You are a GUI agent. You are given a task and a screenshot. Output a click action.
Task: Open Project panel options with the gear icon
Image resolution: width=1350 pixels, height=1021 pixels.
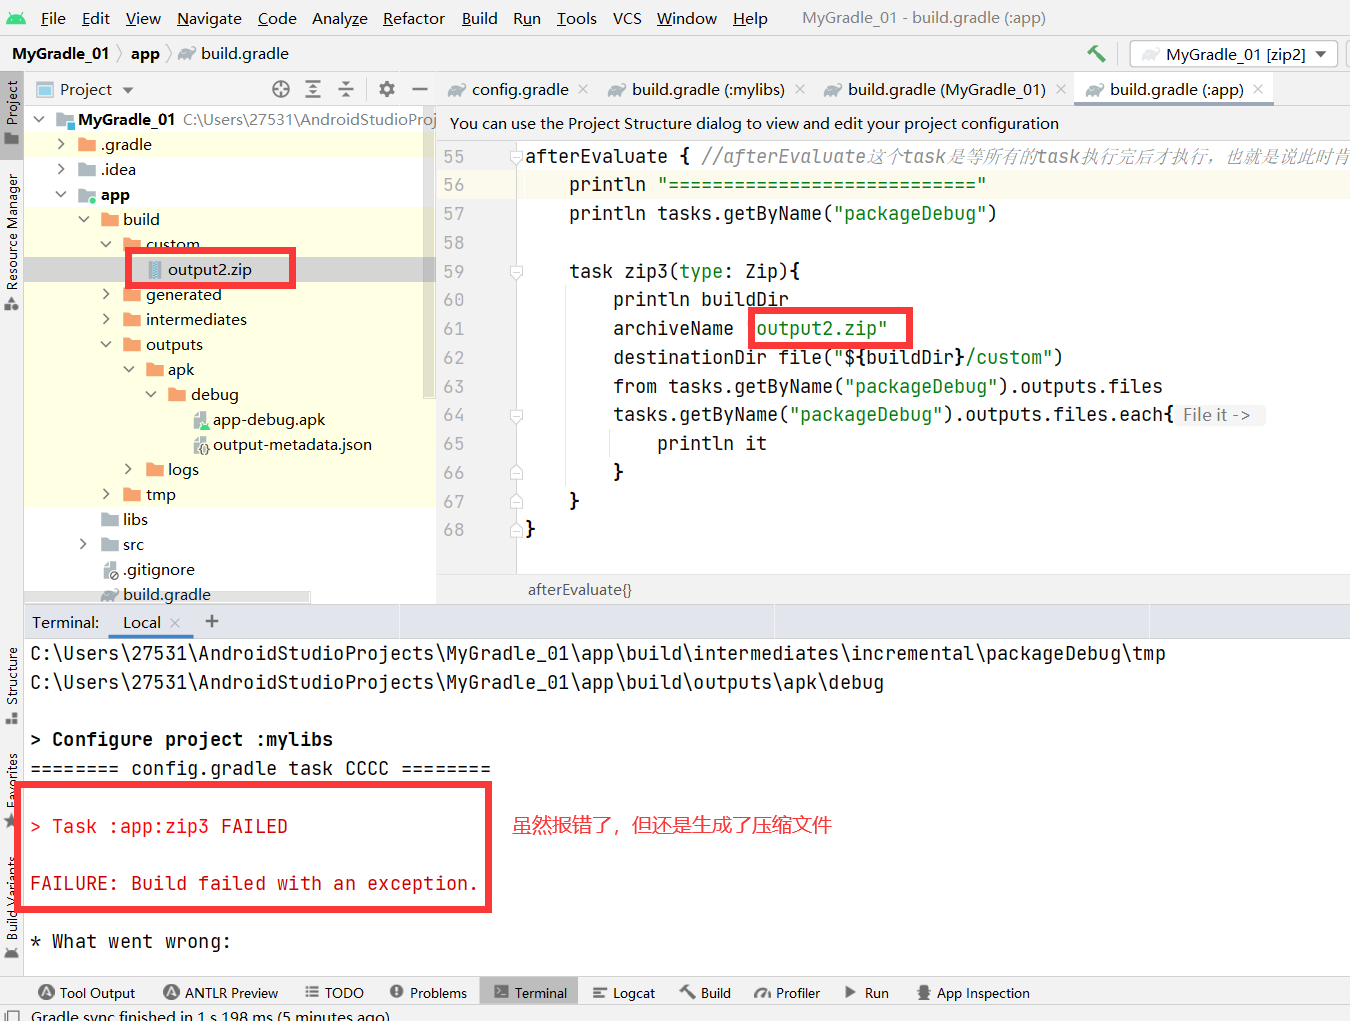tap(386, 89)
